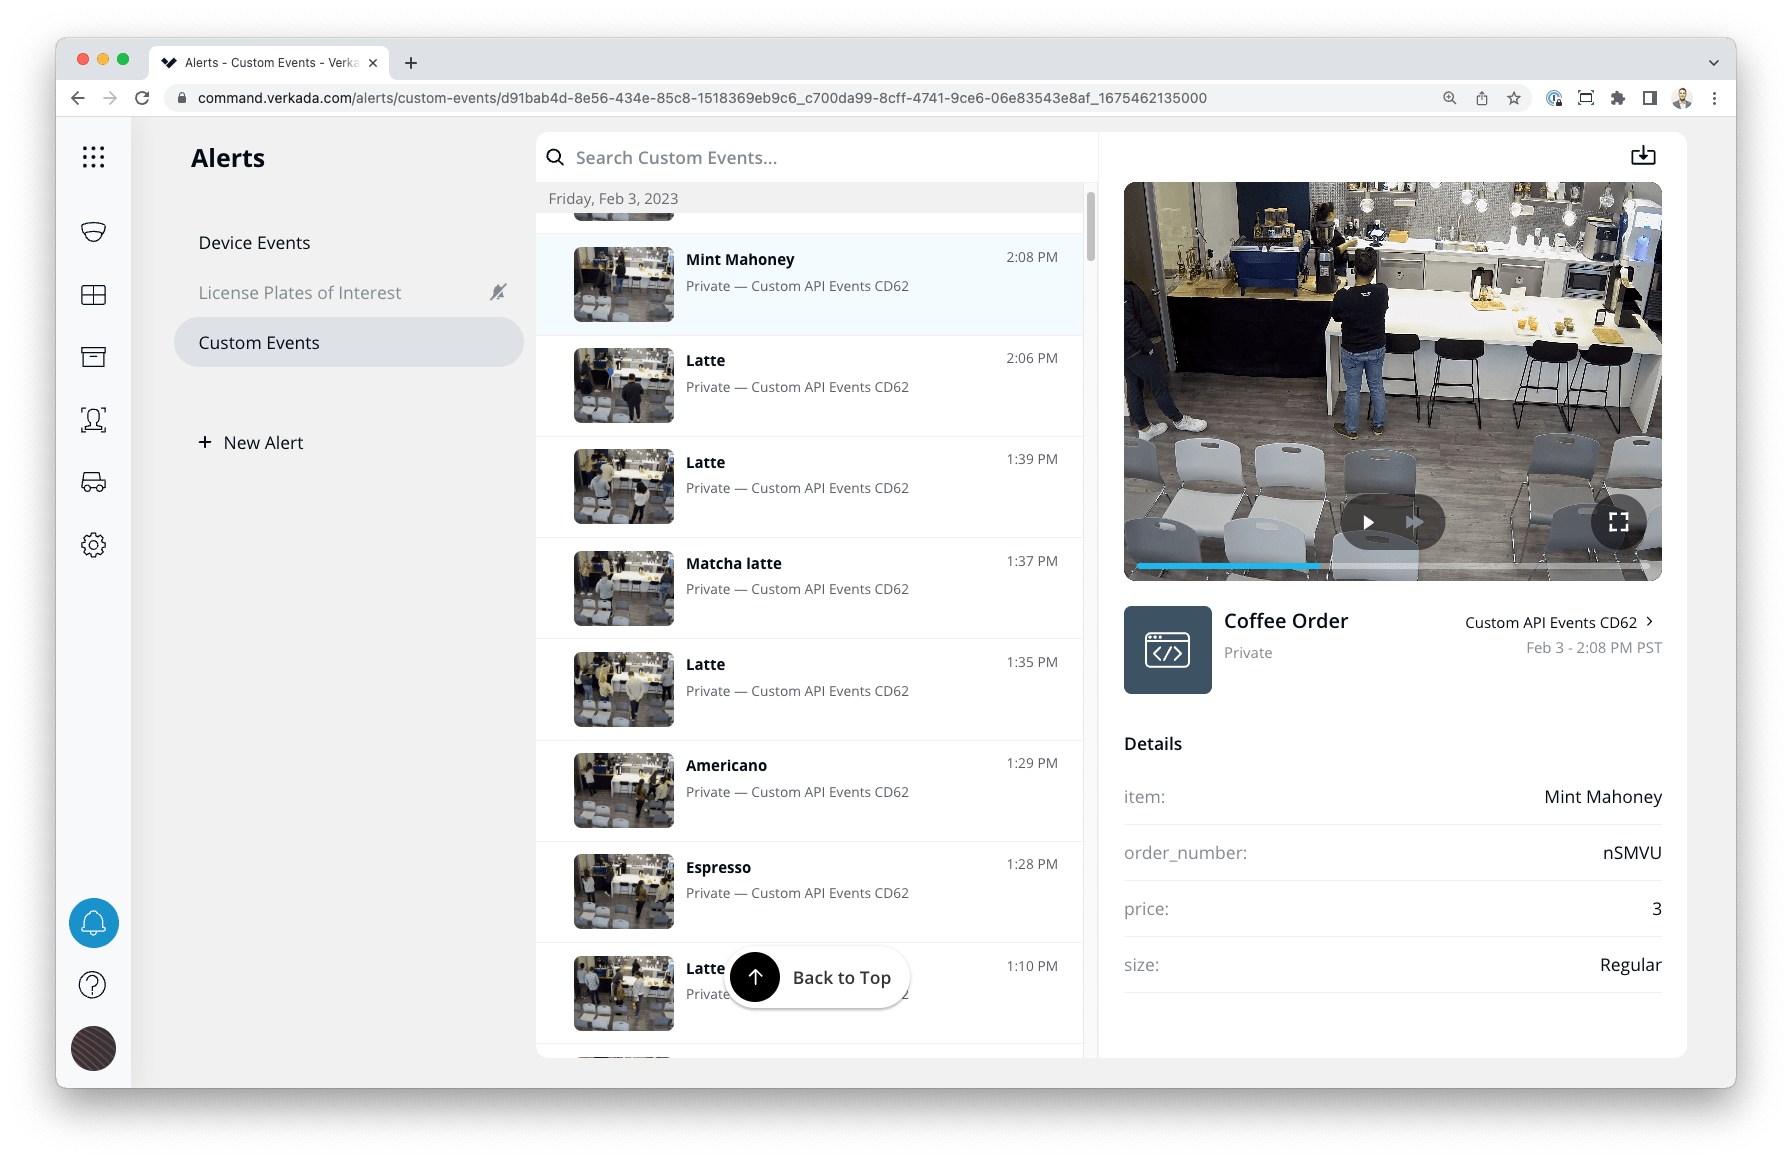Screen dimensions: 1792x1162
Task: Select the grid layout icon in sidebar
Action: click(93, 294)
